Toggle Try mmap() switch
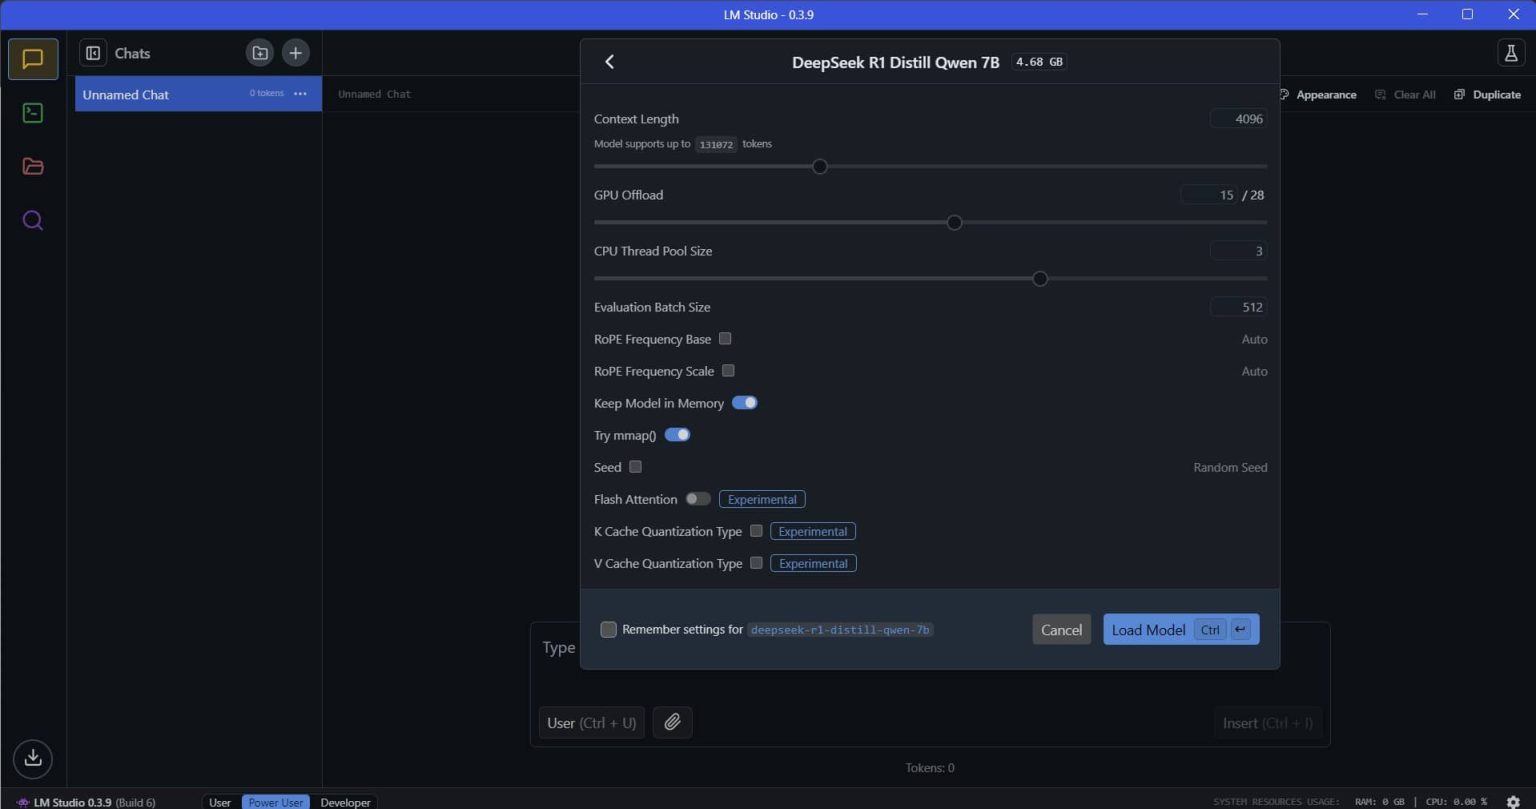This screenshot has width=1536, height=809. 677,435
